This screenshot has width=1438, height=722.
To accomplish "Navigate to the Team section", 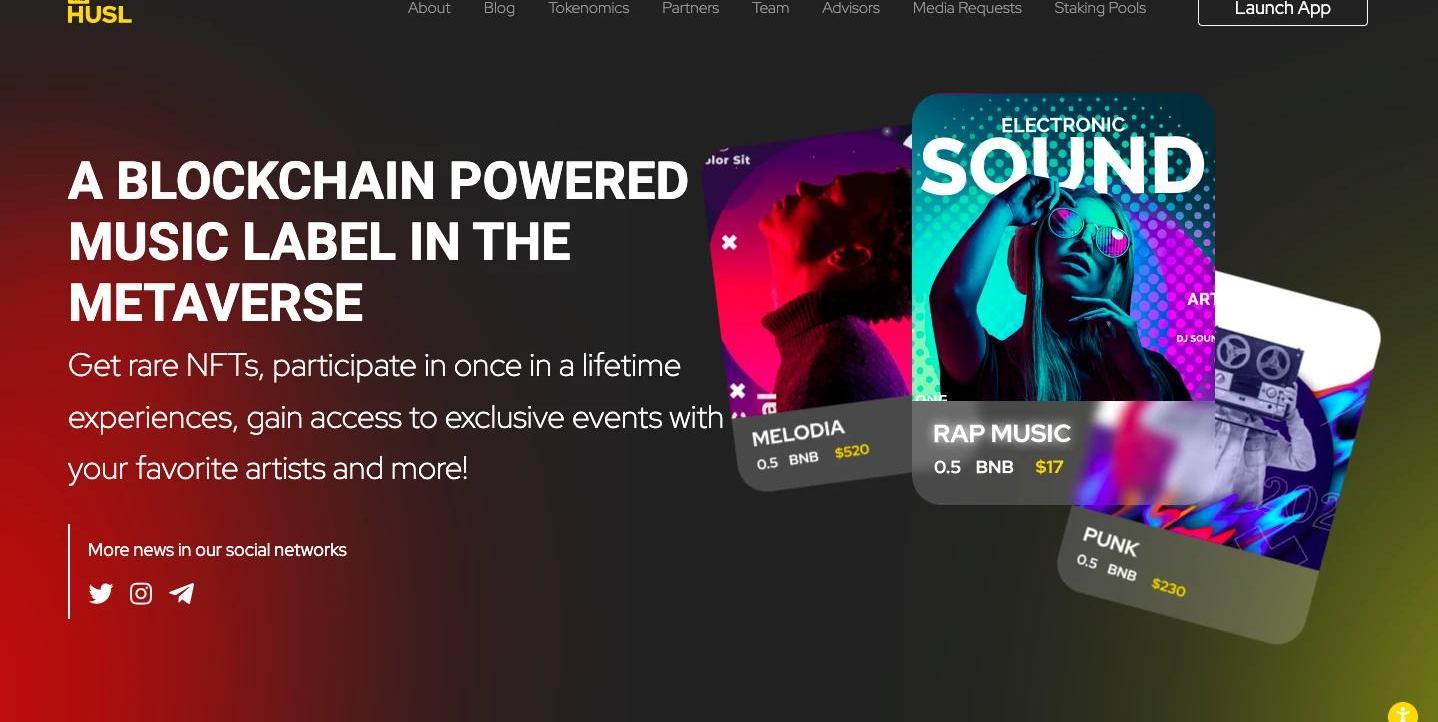I will [770, 8].
